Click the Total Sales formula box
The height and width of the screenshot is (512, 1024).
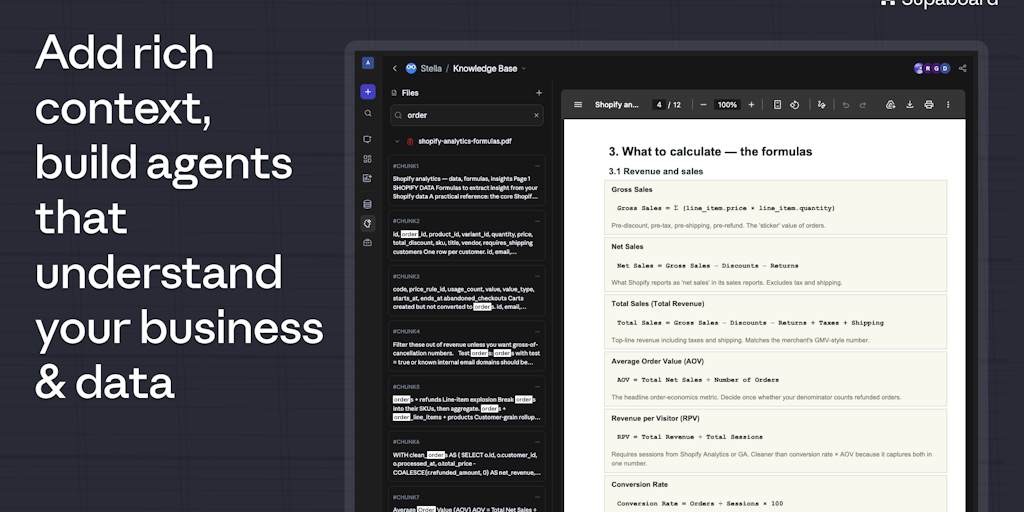click(x=775, y=321)
